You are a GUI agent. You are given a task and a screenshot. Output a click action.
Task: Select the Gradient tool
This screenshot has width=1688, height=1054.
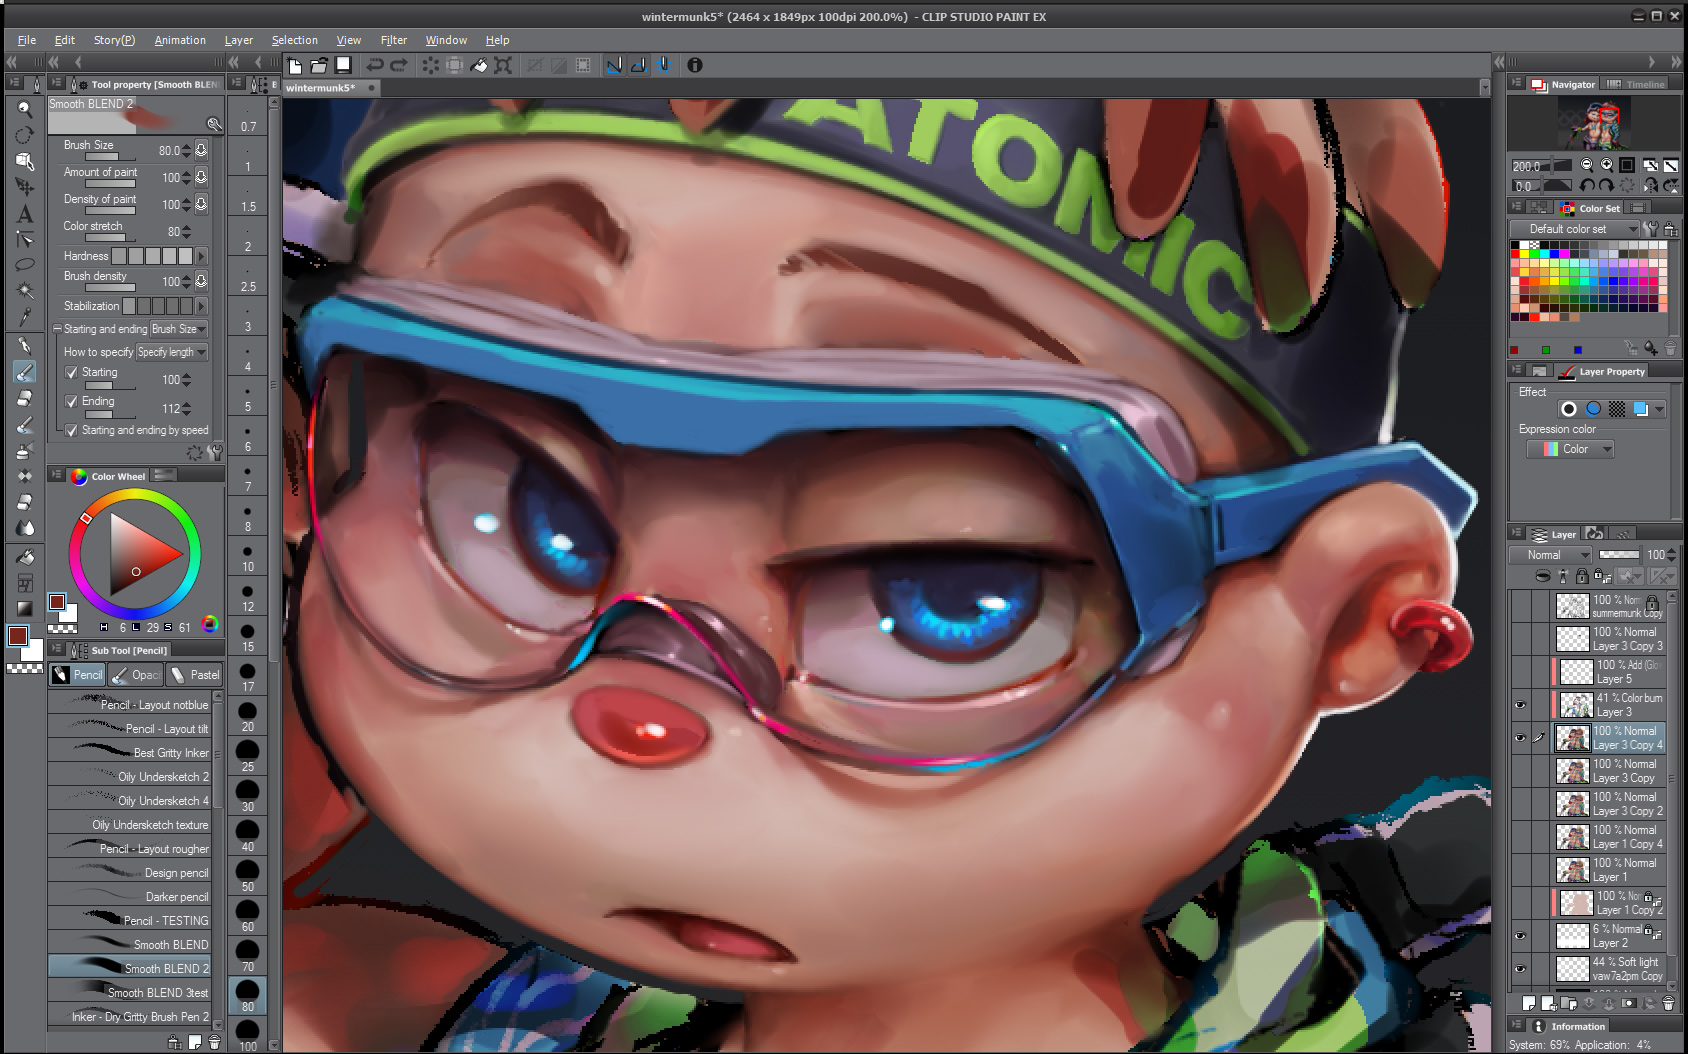(25, 609)
